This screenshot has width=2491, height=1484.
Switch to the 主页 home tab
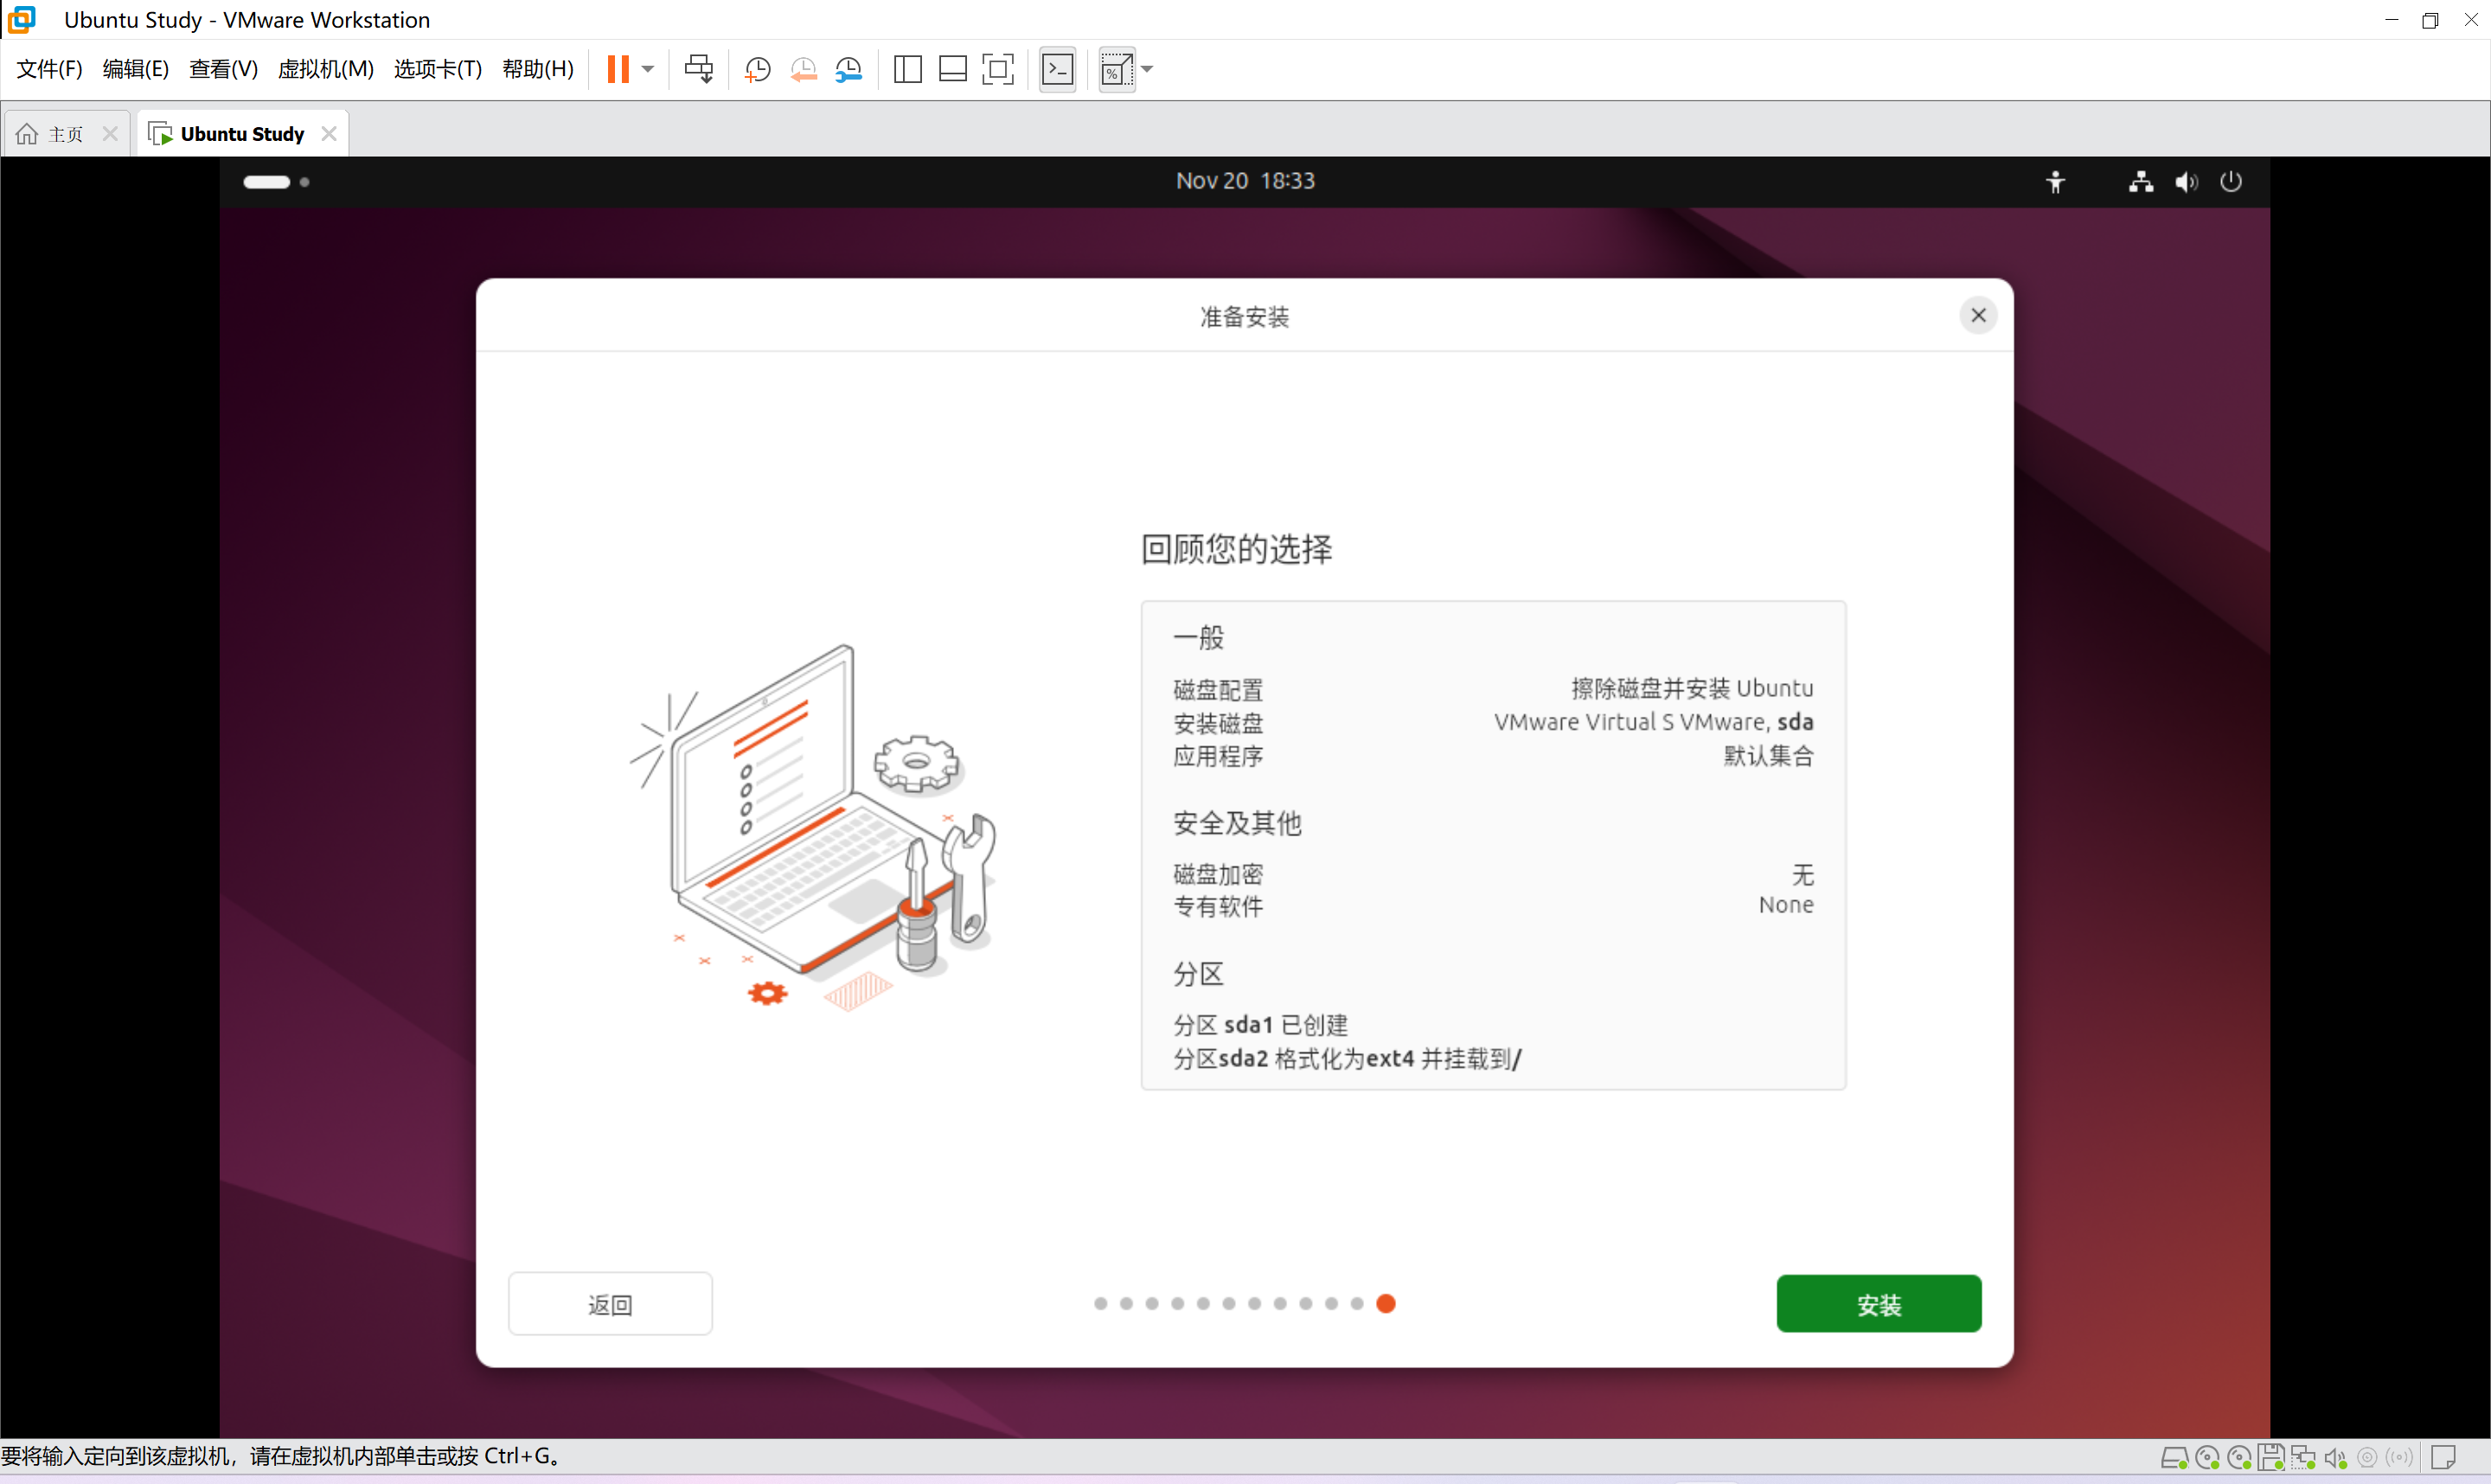tap(65, 134)
